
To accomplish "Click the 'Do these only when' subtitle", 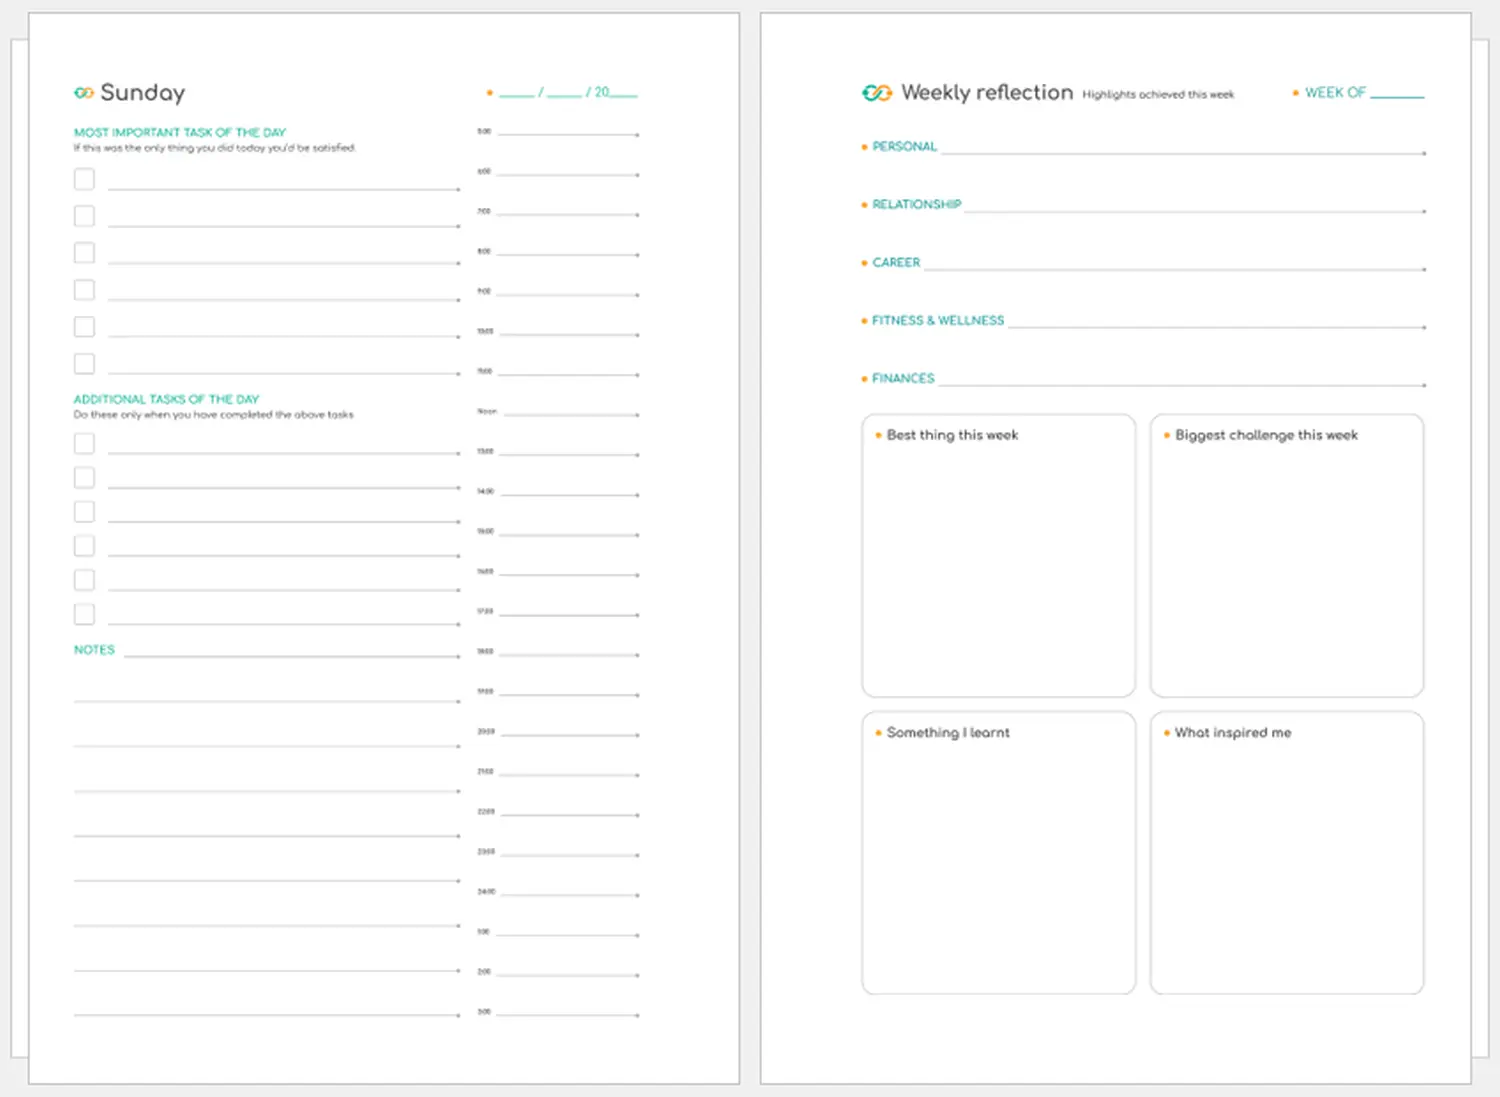I will coord(213,415).
